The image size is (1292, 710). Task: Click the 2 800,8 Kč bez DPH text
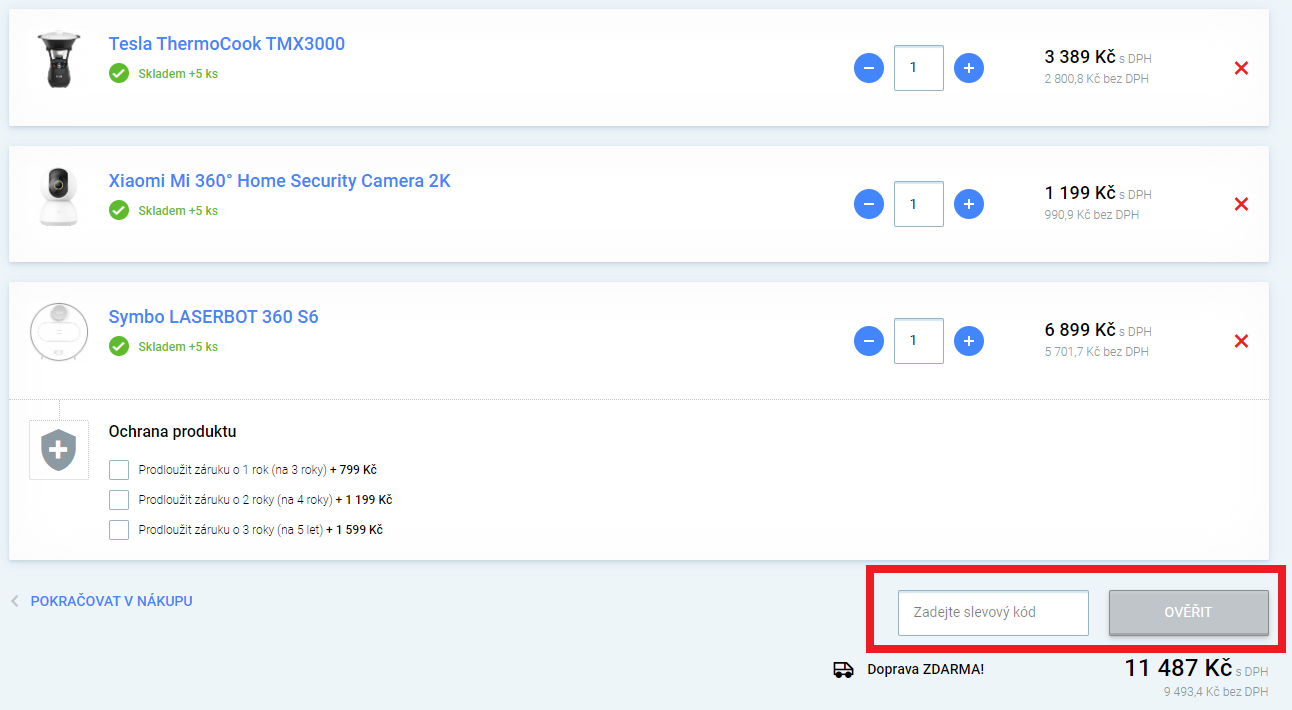click(x=1097, y=79)
